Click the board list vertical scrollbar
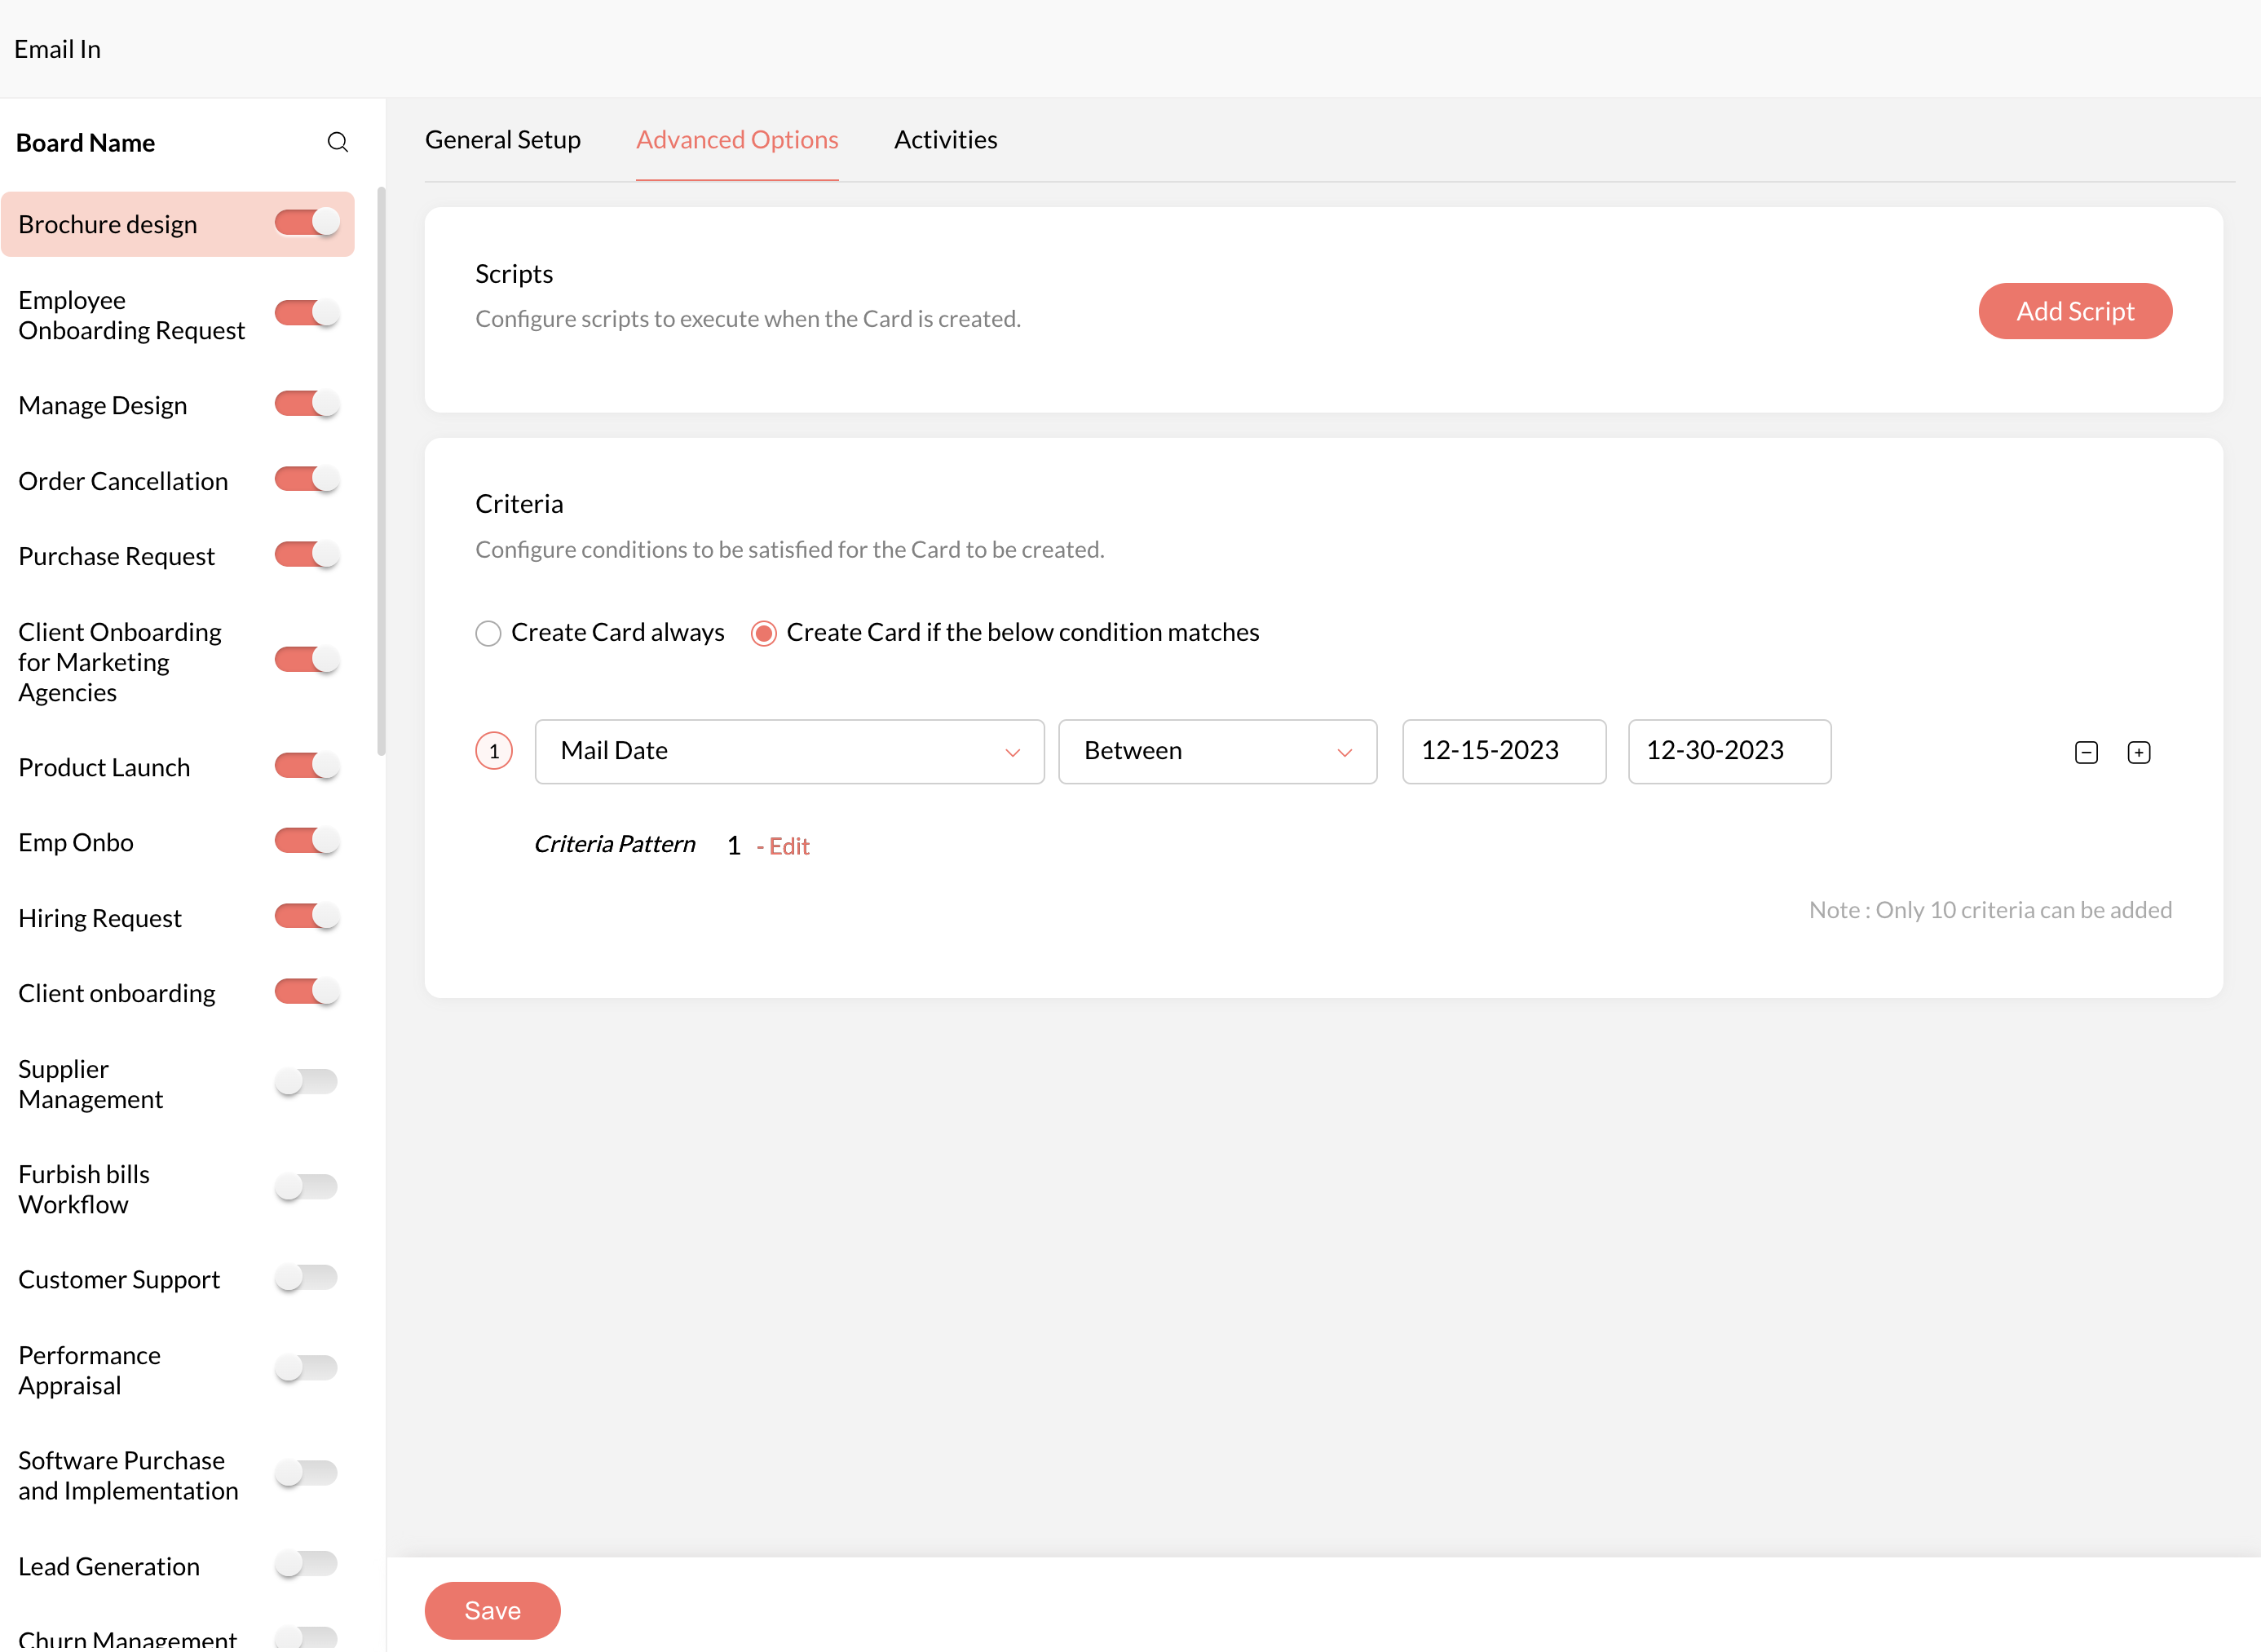 (381, 470)
